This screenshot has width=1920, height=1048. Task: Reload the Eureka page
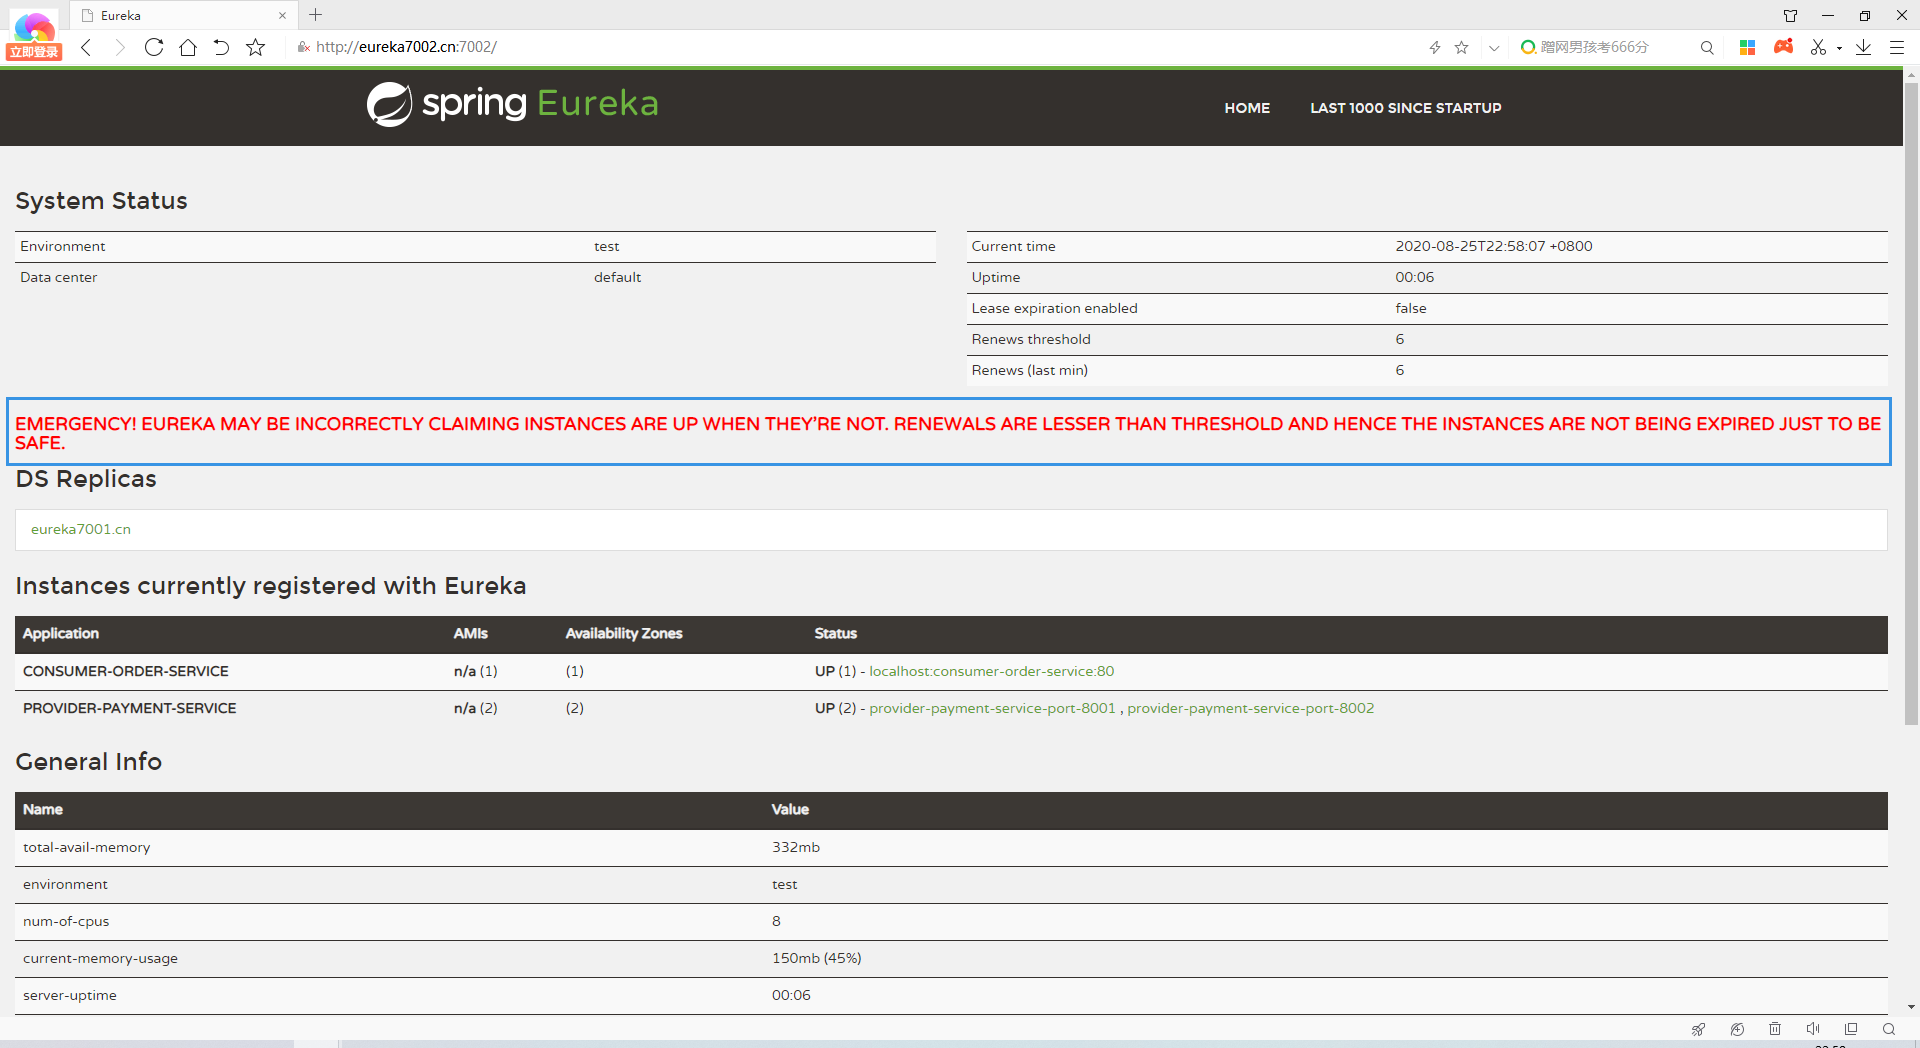point(154,47)
